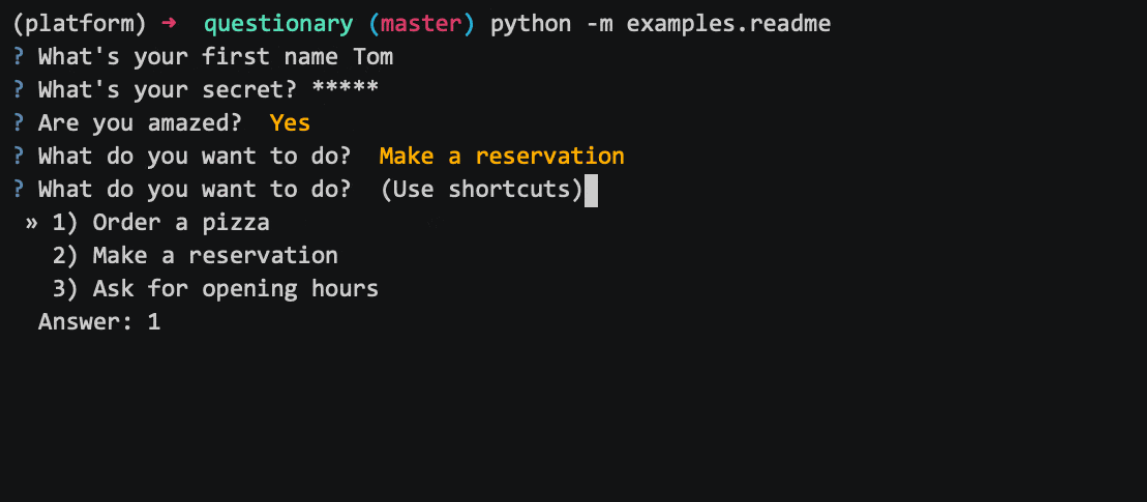Click the » pointer beside Order a pizza
The image size is (1147, 502).
(31, 222)
